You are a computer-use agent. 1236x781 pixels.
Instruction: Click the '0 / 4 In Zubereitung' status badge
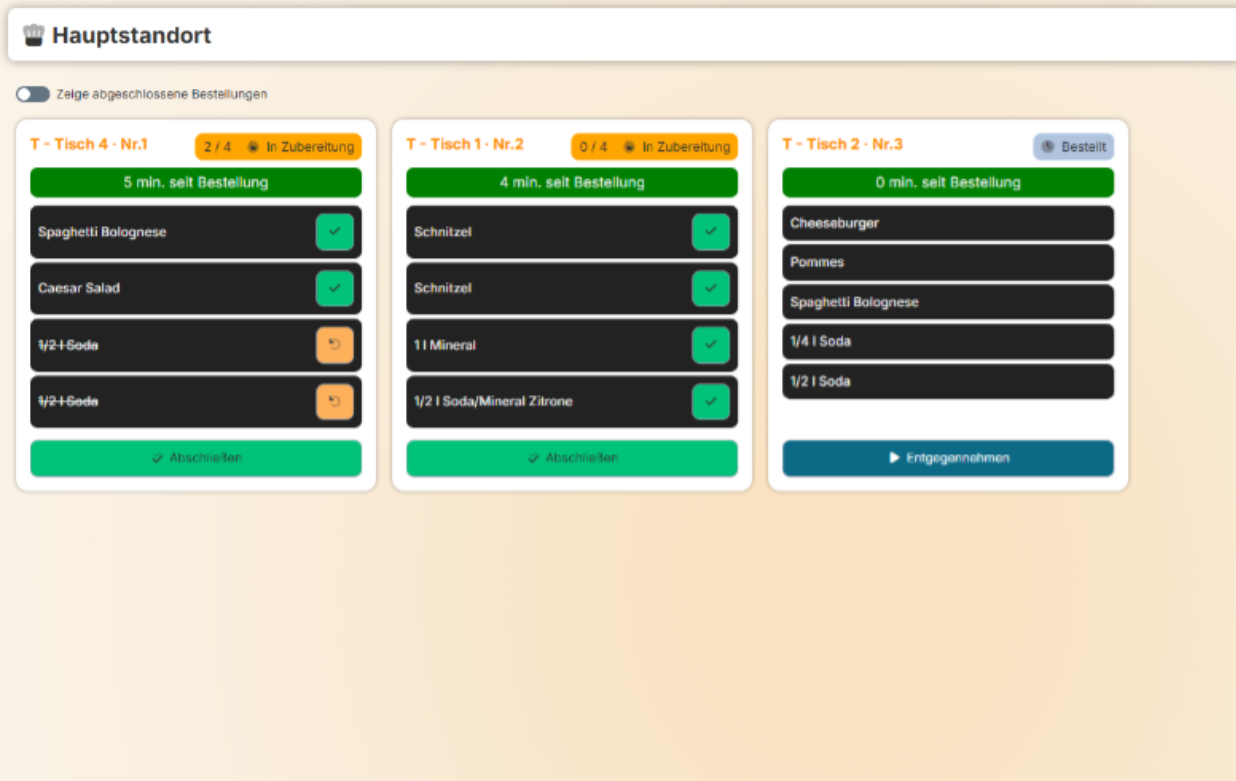654,147
